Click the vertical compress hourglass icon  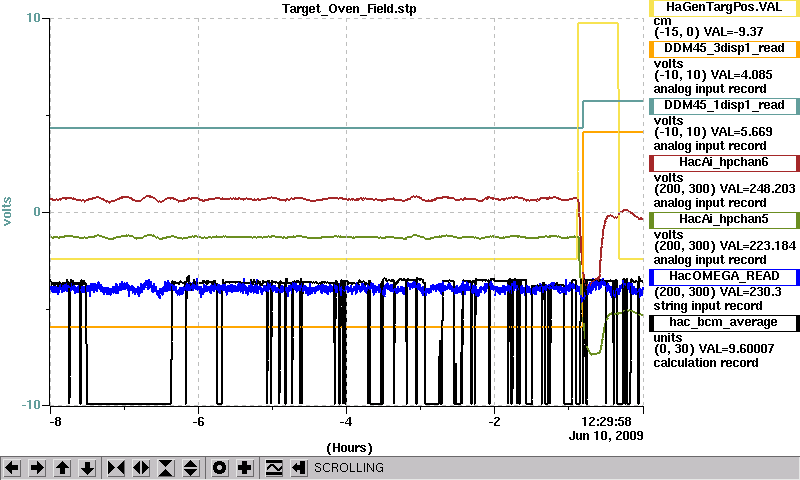[x=166, y=468]
